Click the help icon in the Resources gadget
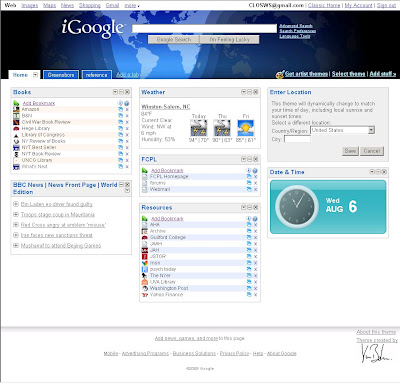 pos(255,219)
